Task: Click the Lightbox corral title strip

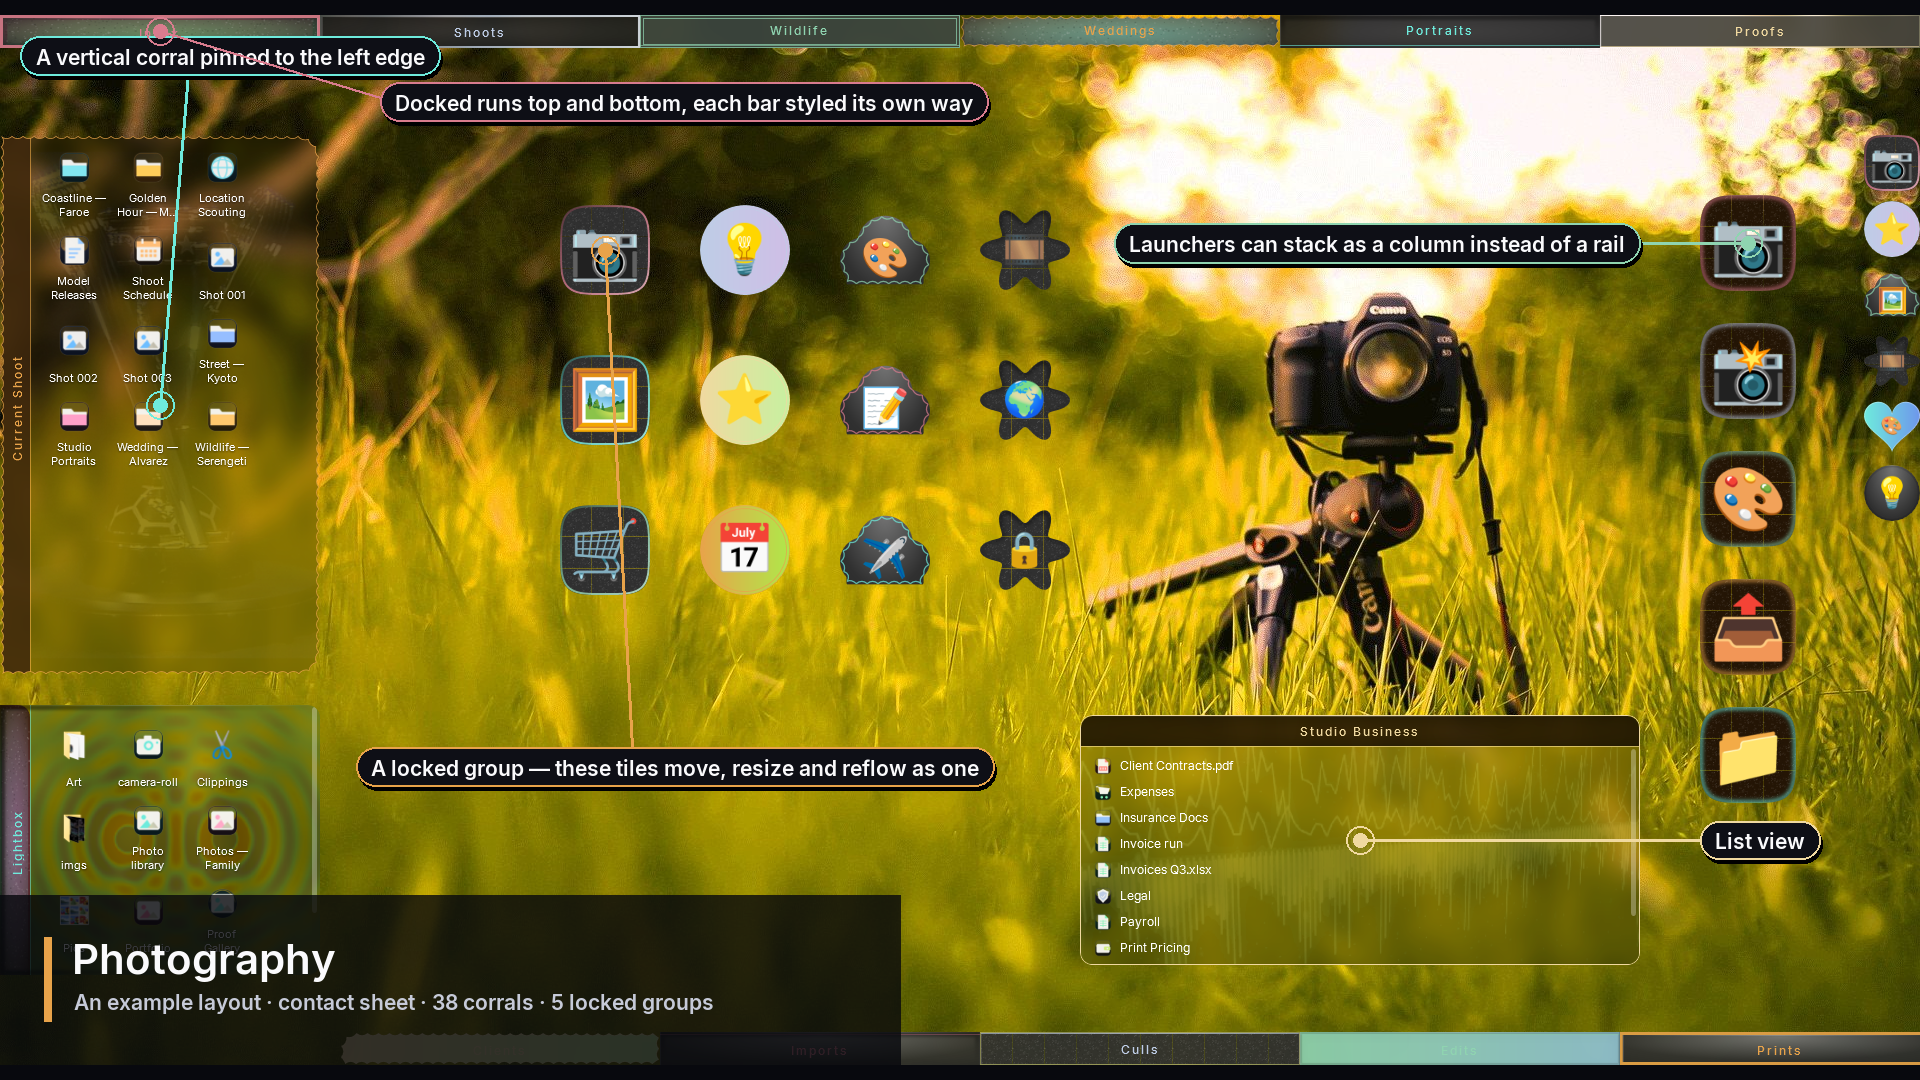Action: coord(17,840)
